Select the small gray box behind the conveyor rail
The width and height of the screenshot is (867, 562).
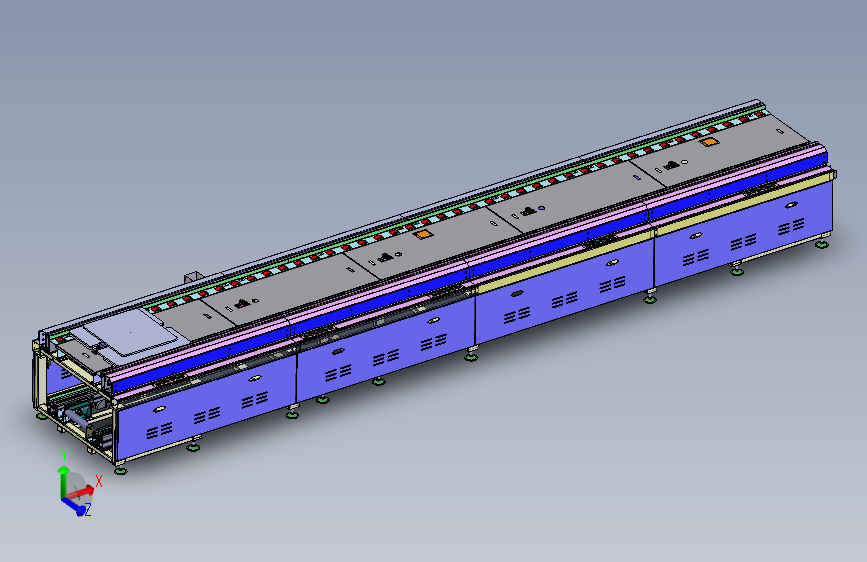tap(194, 277)
